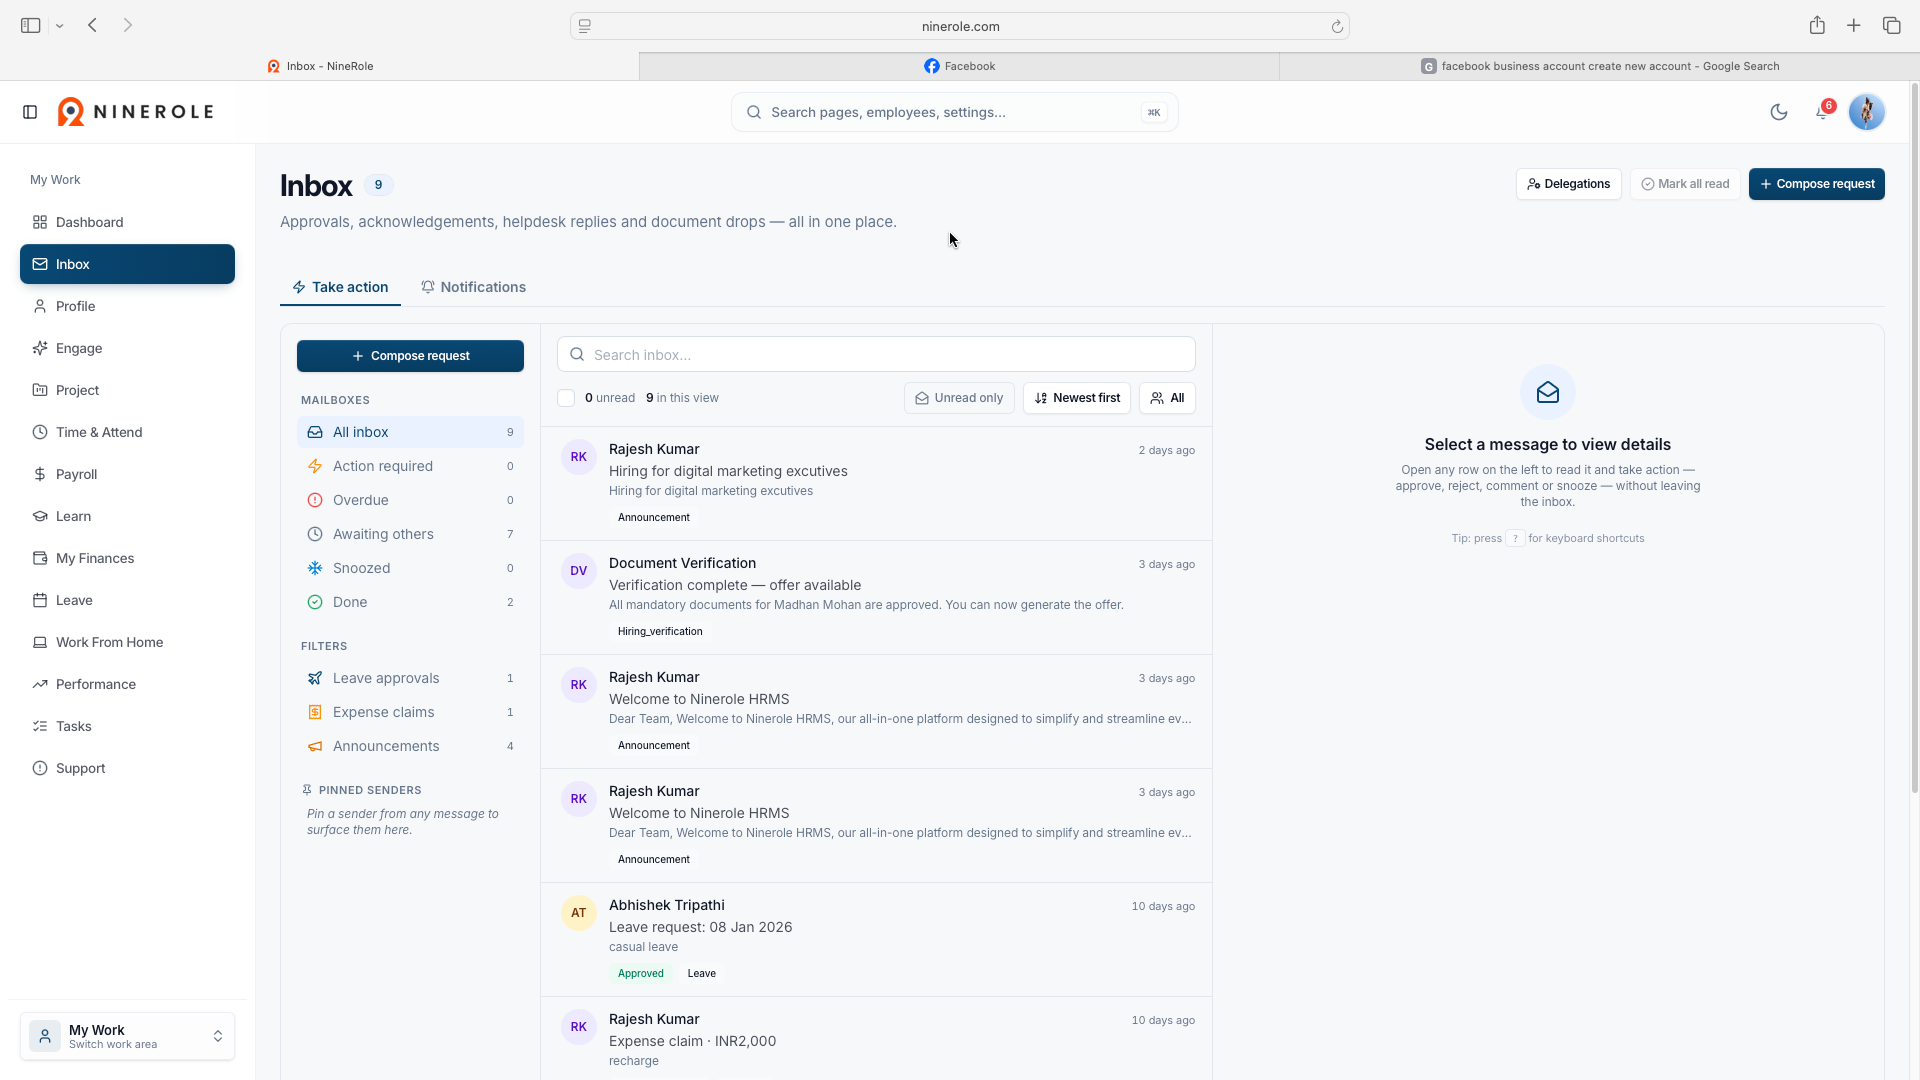Click Safari Share icon

1817,25
